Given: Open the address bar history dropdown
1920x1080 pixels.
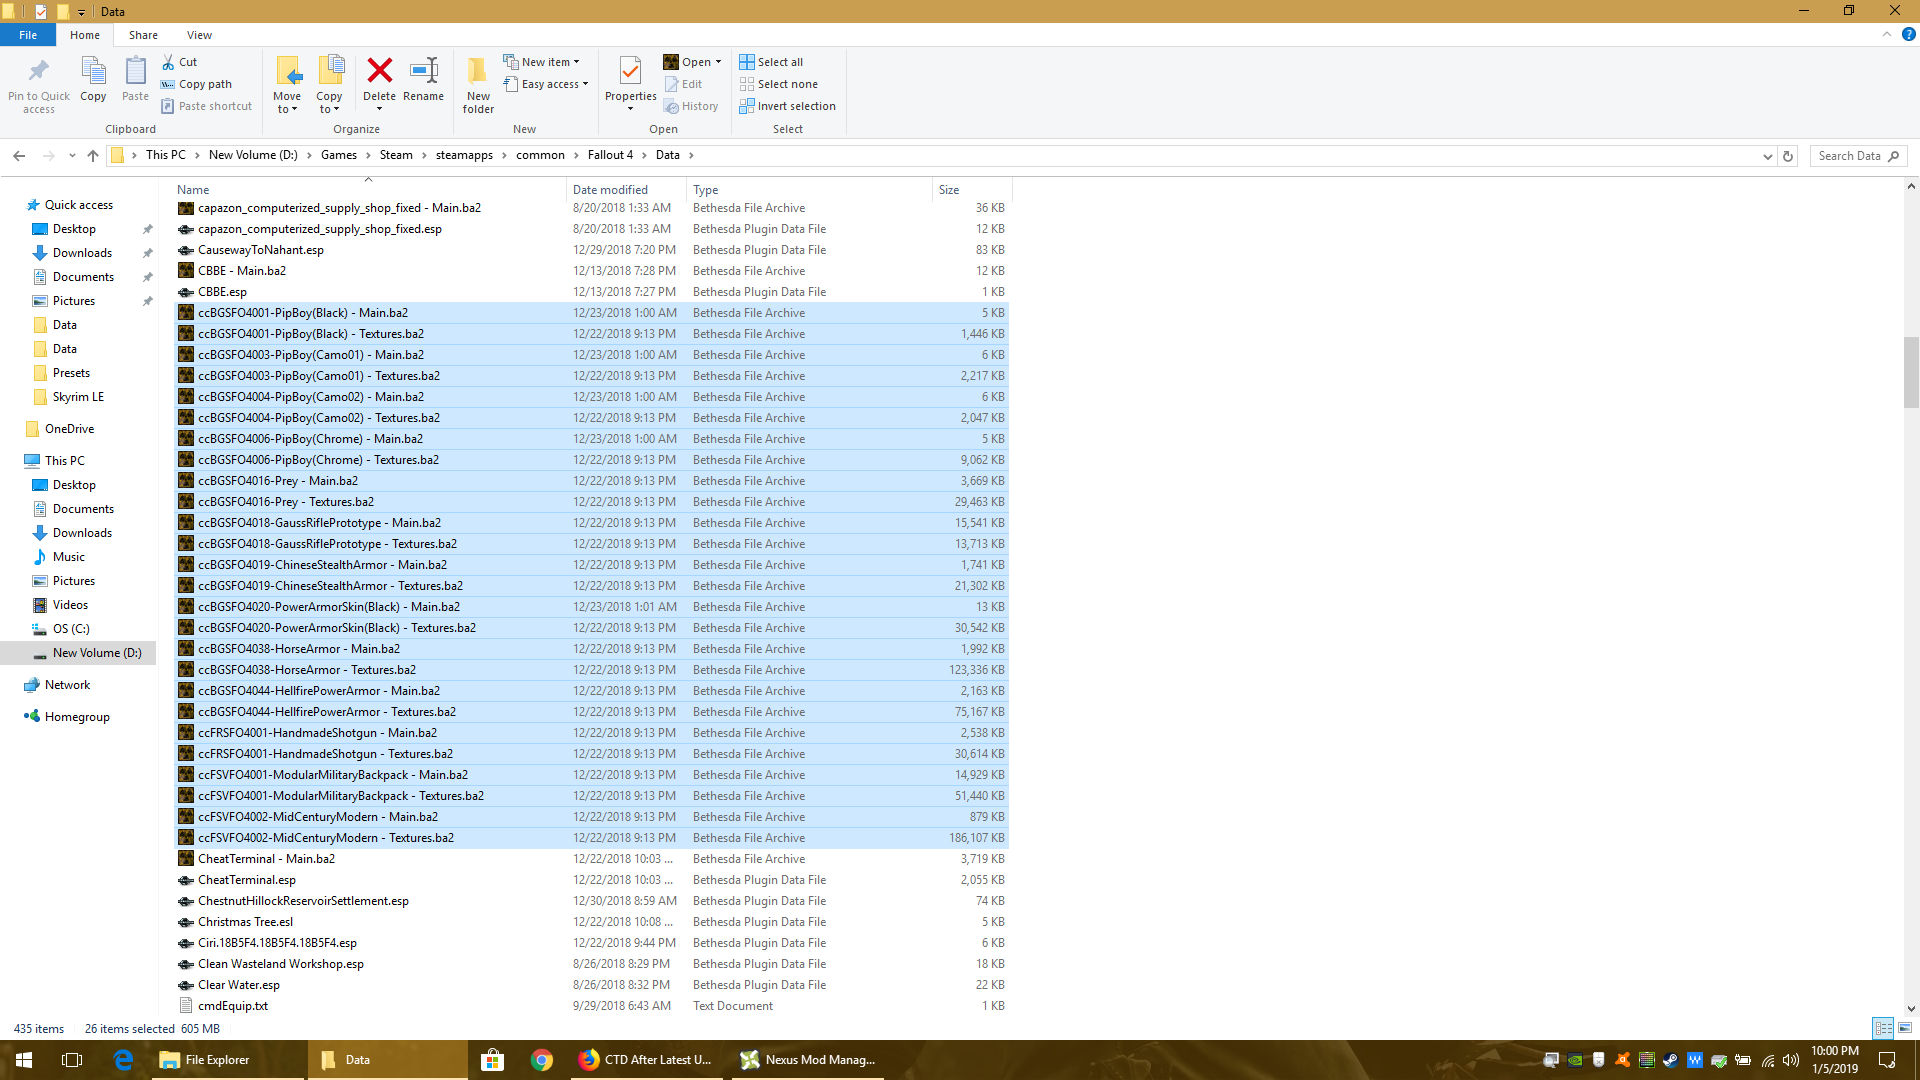Looking at the screenshot, I should coord(1768,156).
